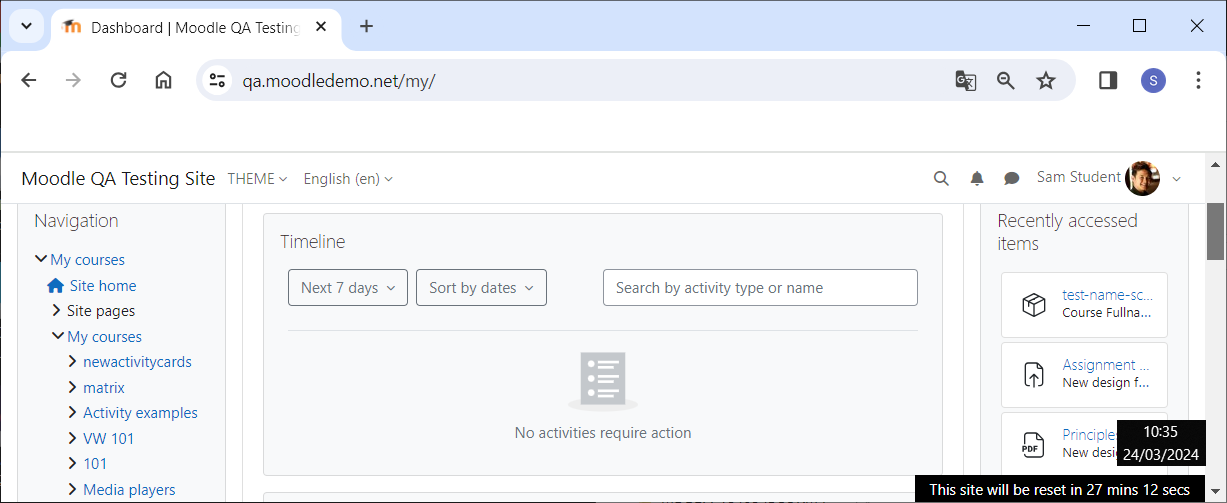Open the THEME dropdown menu
Viewport: 1227px width, 503px height.
pos(257,179)
